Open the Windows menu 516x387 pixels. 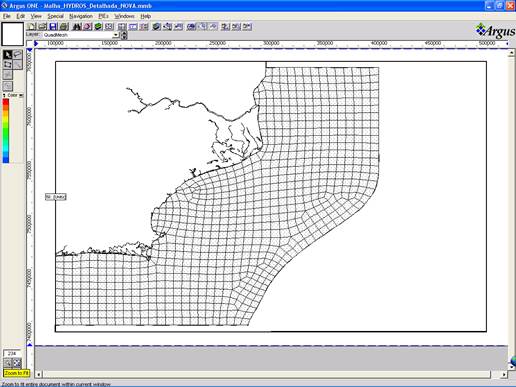(x=124, y=16)
